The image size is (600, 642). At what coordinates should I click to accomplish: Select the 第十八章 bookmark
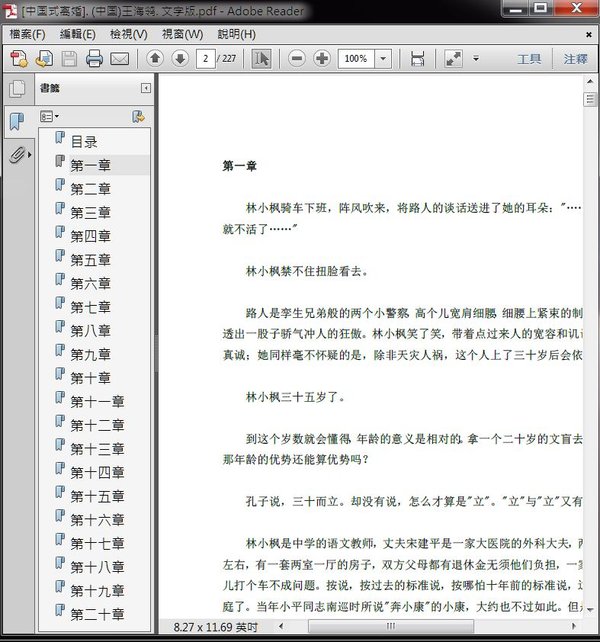tap(97, 567)
